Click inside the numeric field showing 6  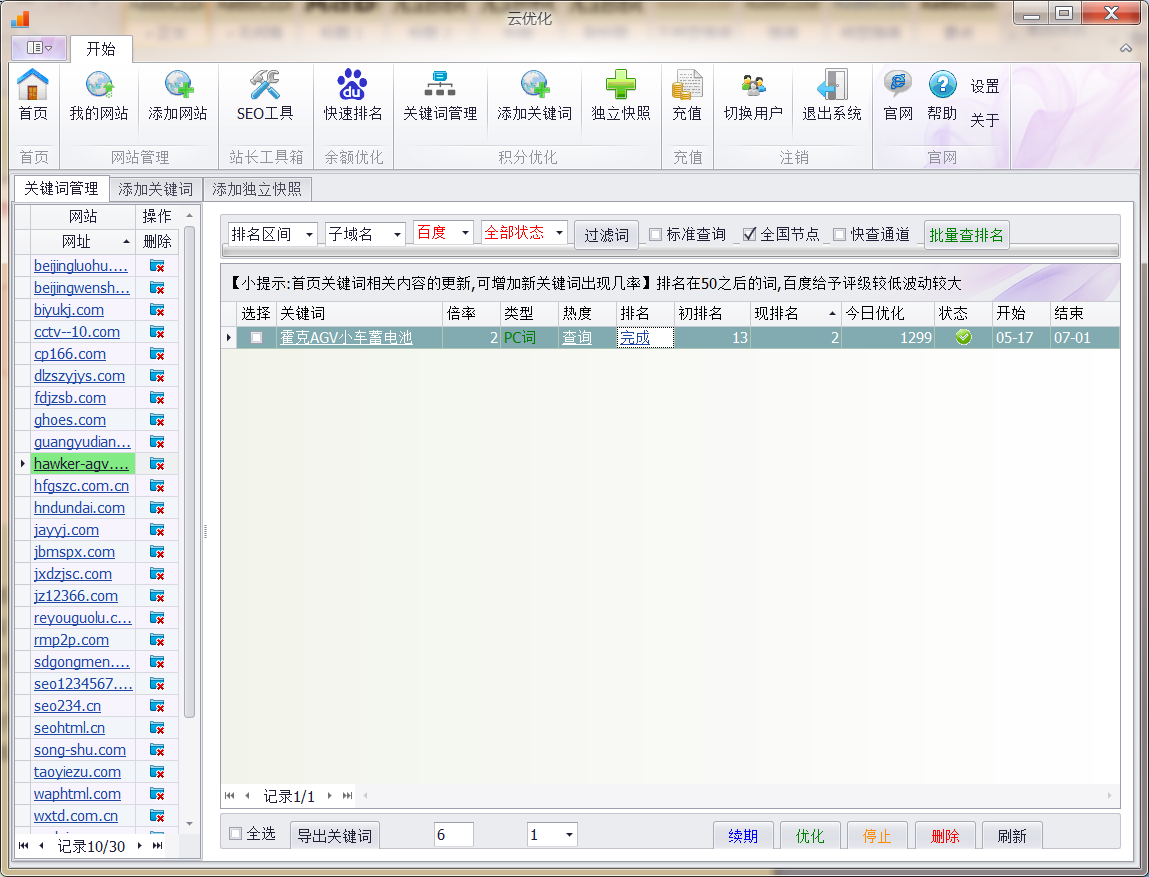click(453, 835)
